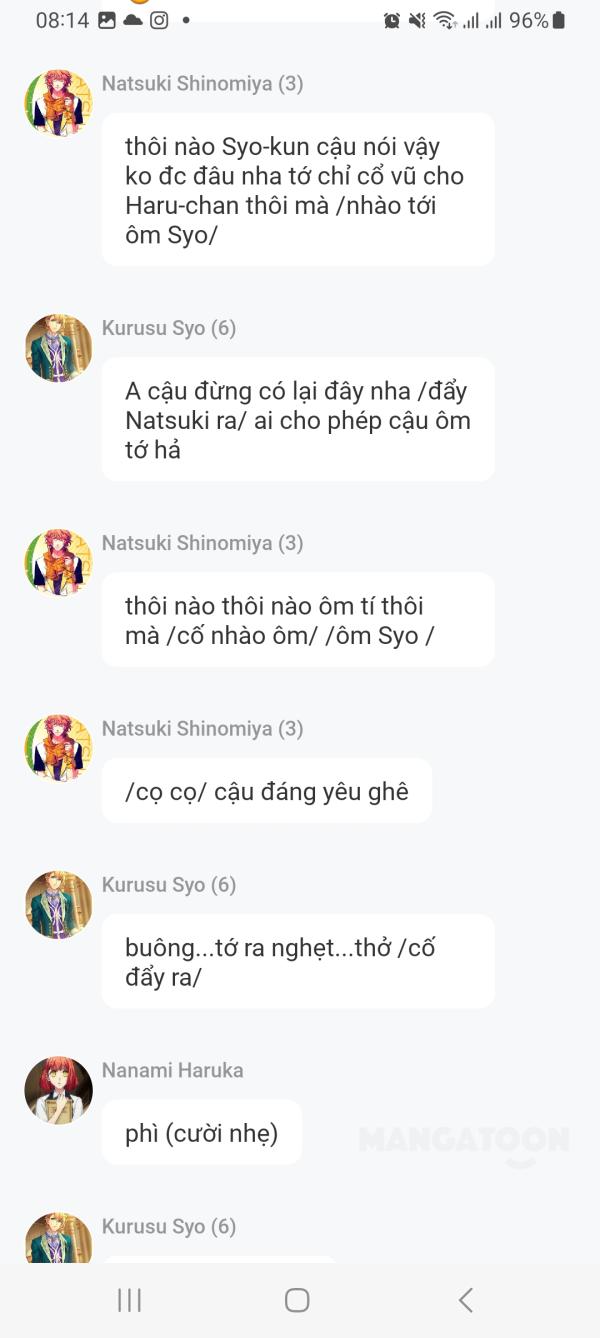This screenshot has height=1338, width=600.
Task: Tap the Nanami Haruka name label
Action: [172, 1070]
